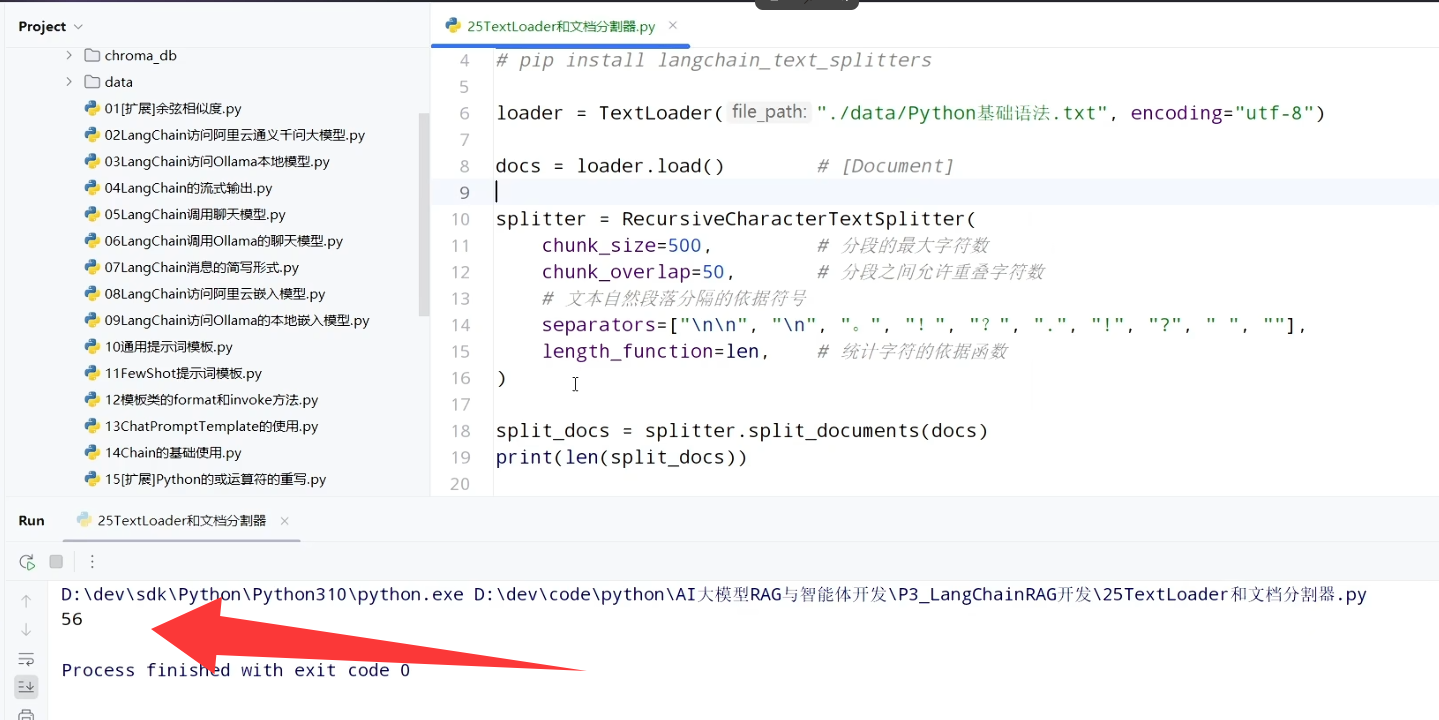Viewport: 1439px width, 720px height.
Task: Click the comment '分段之间允许重叠字符数'
Action: pos(930,273)
